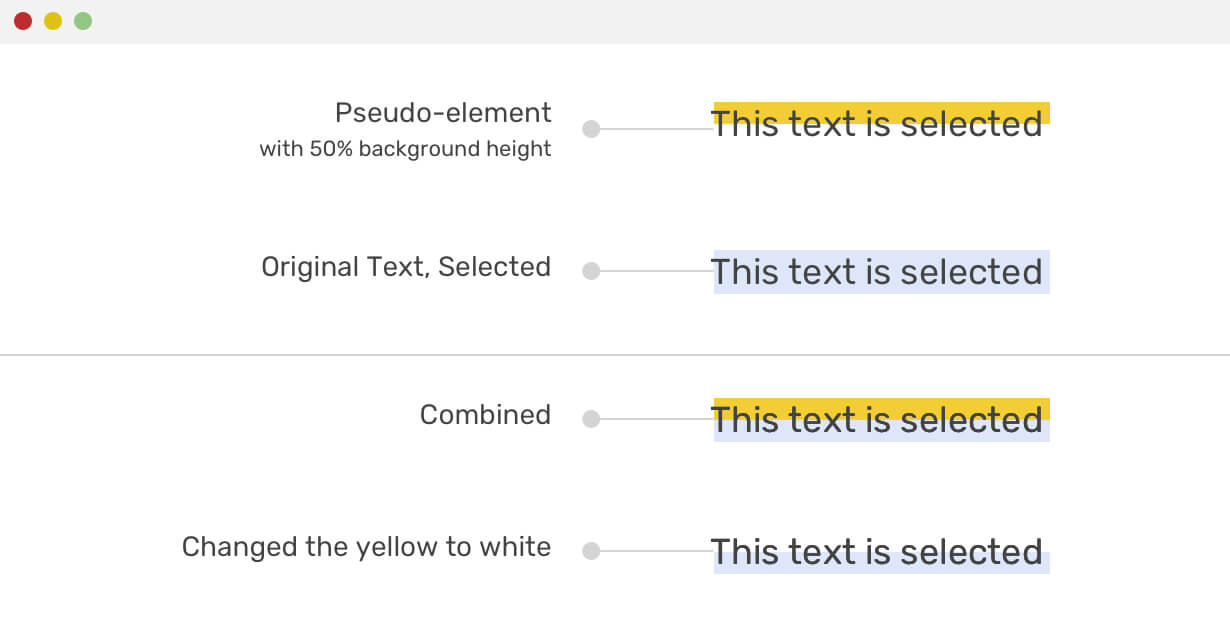Click the sample text with only lower blue highlight
Viewport: 1230px width, 630px height.
click(x=877, y=552)
